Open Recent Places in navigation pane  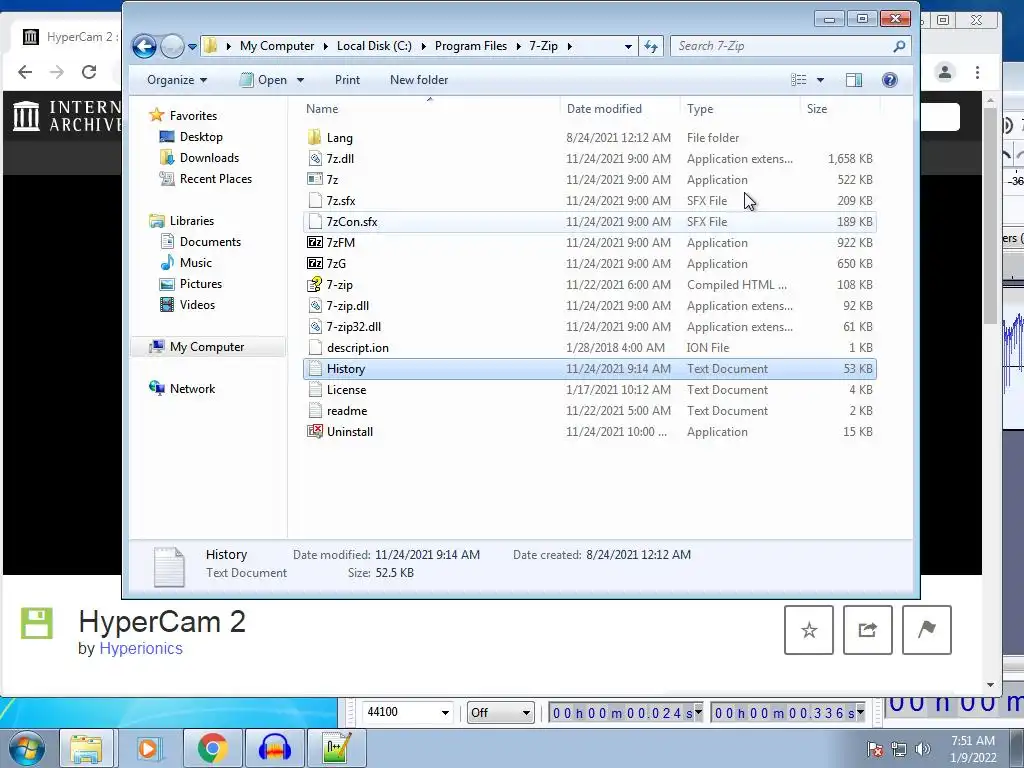pos(216,178)
